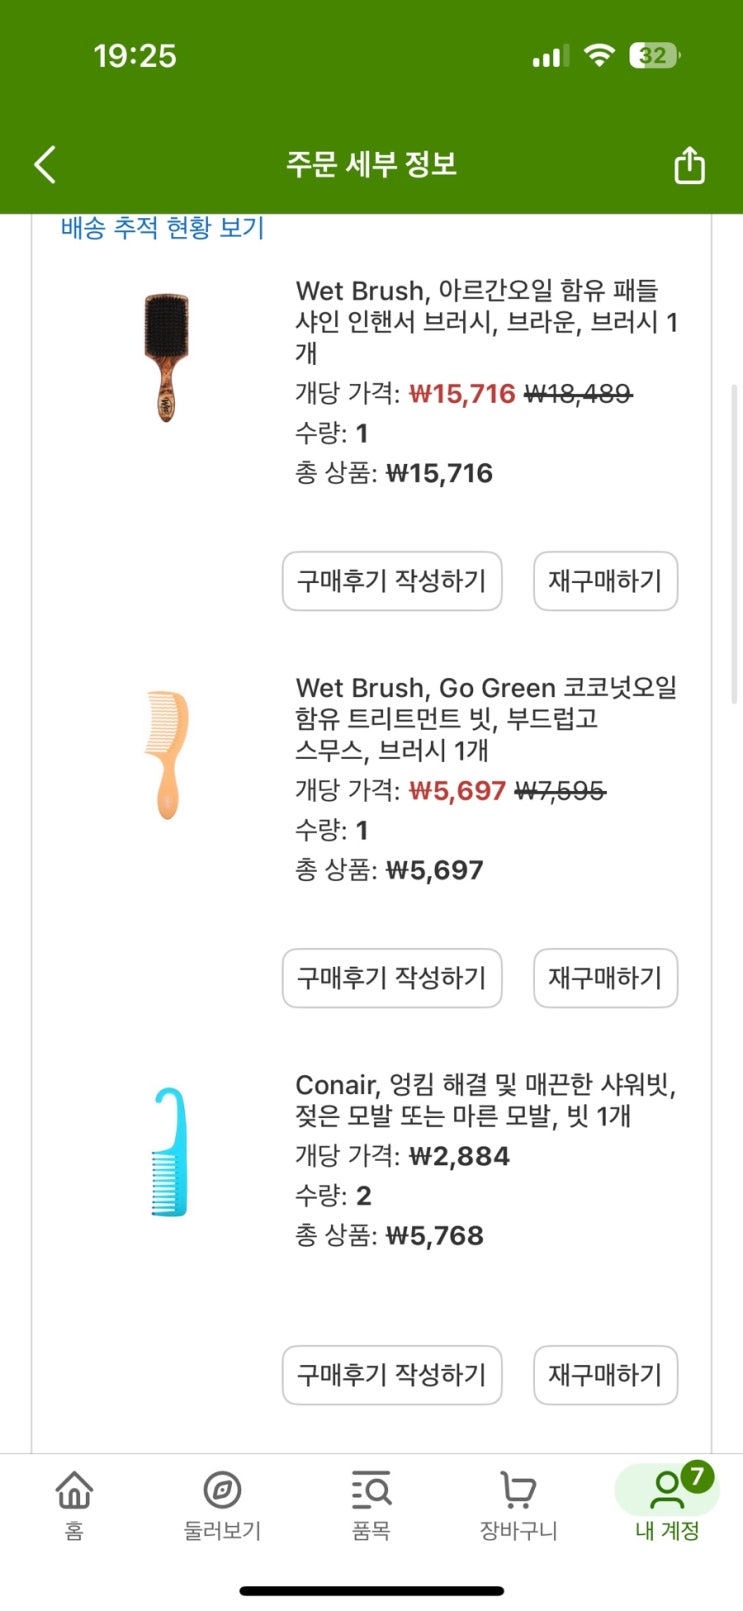Open the 둘러보기 compass tab

(x=222, y=1504)
